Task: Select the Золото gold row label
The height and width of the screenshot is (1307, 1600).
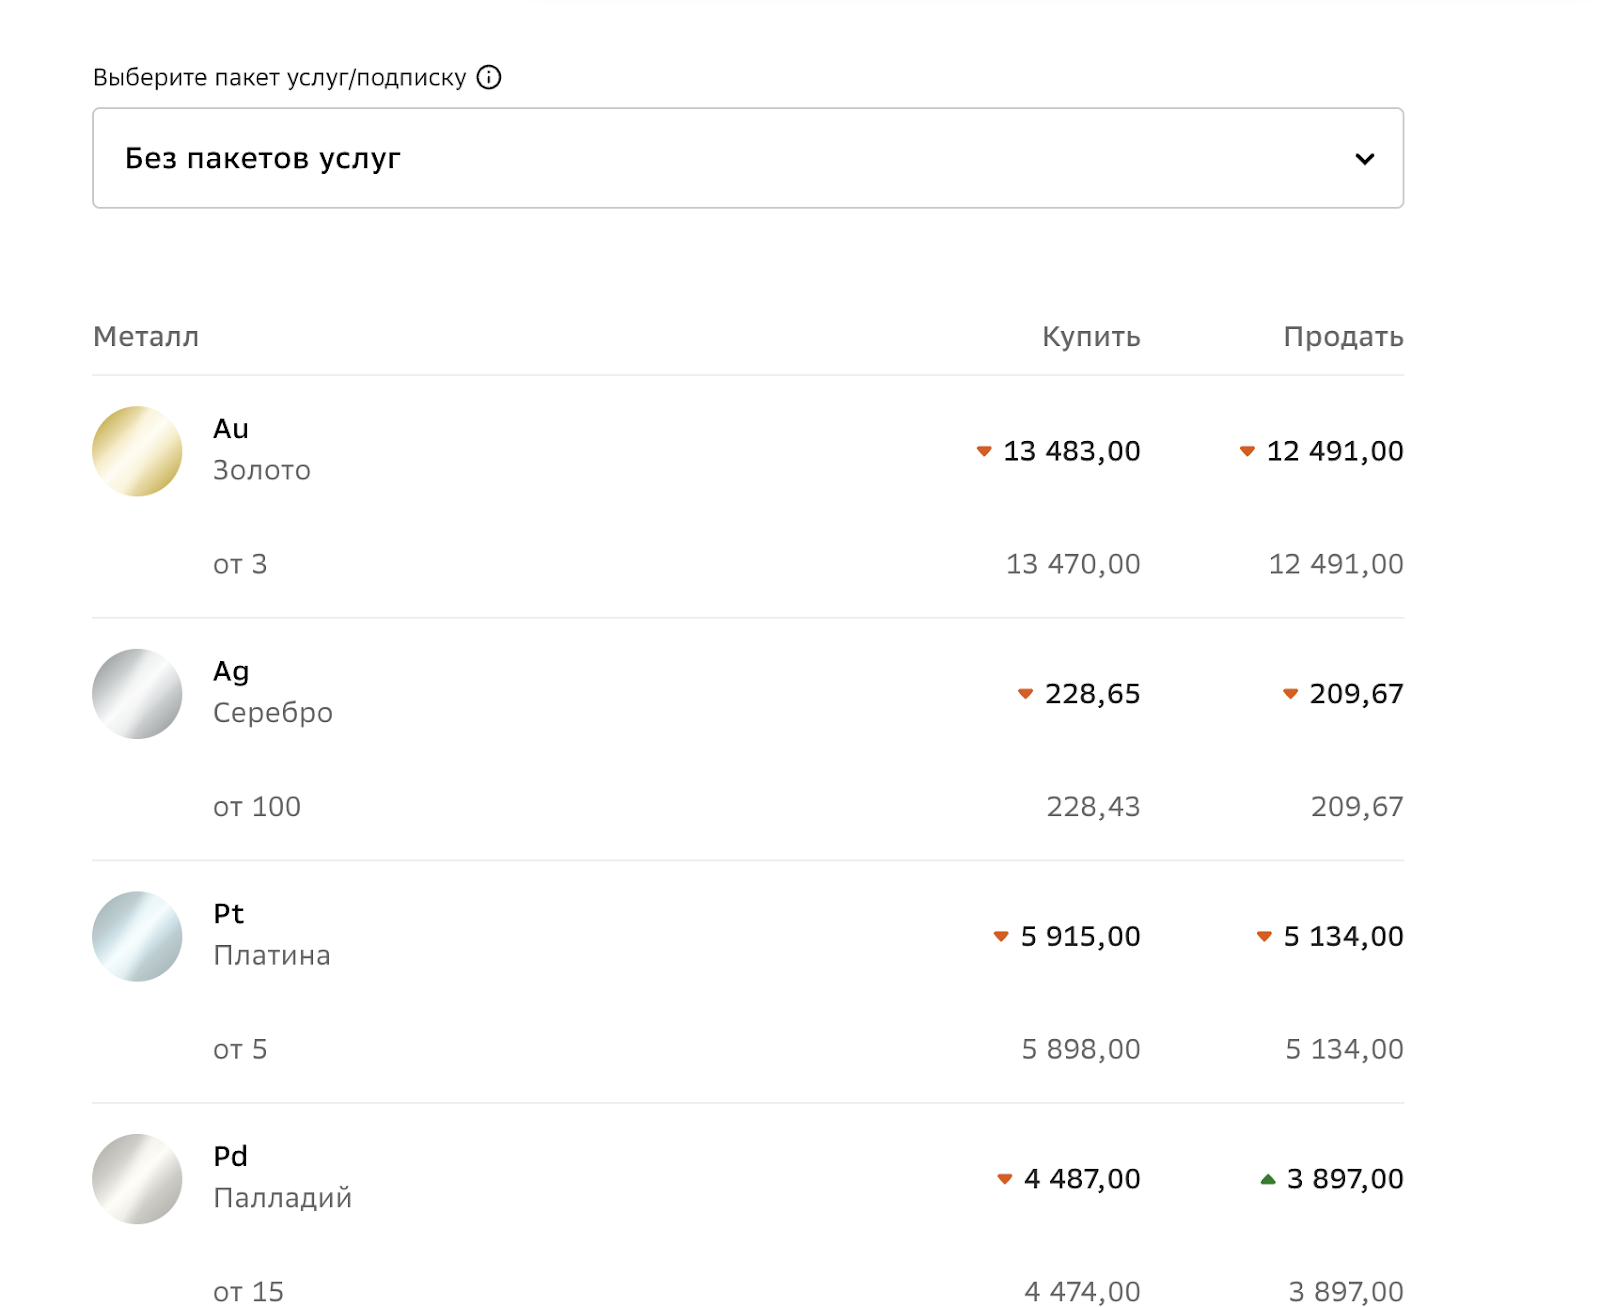Action: click(262, 470)
